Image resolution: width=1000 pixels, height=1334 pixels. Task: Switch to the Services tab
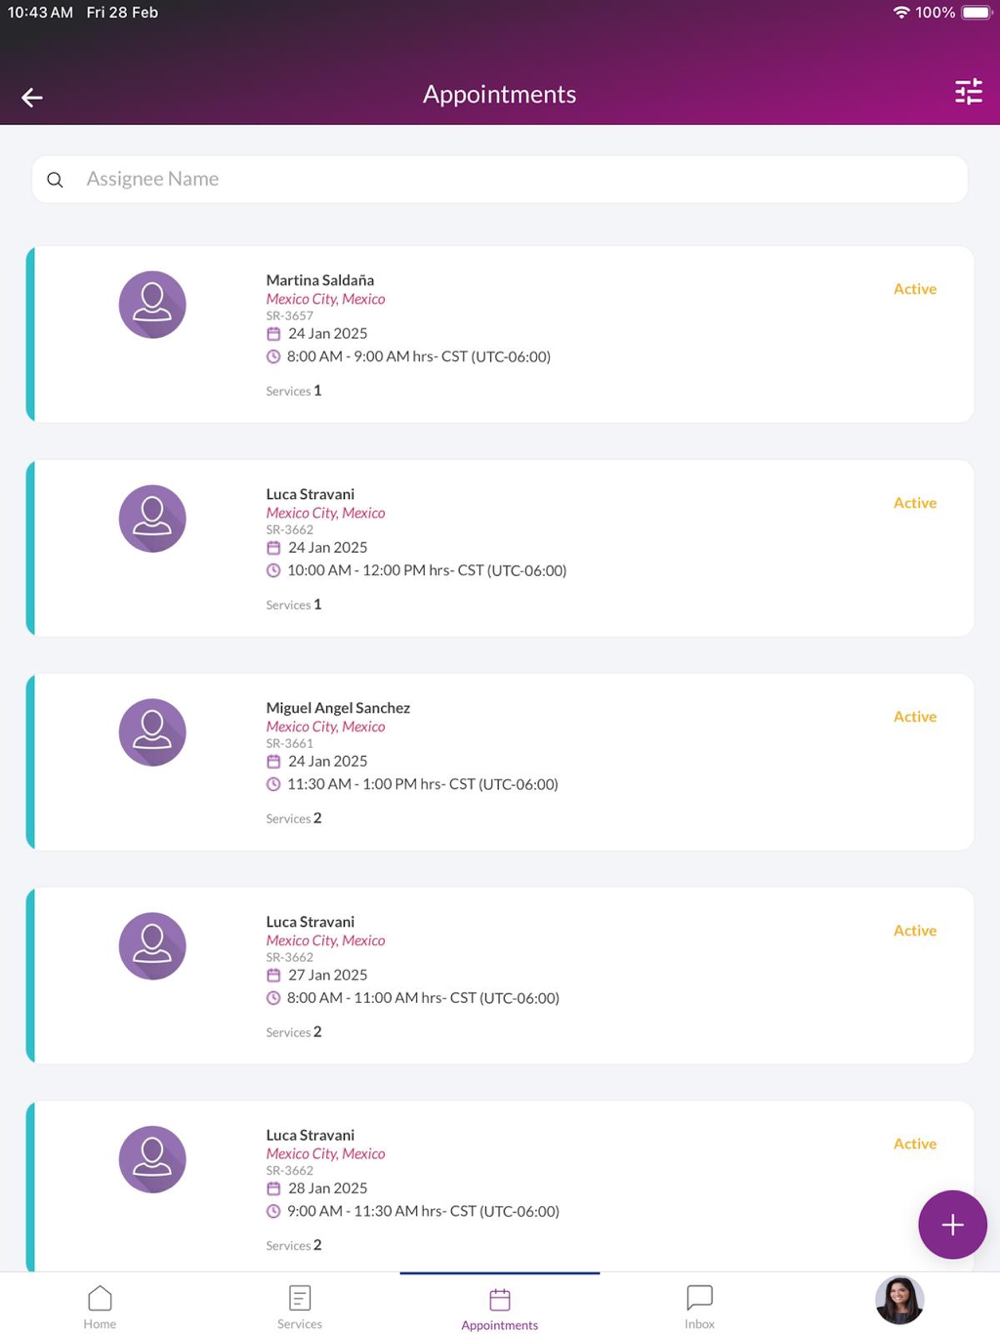pos(299,1306)
